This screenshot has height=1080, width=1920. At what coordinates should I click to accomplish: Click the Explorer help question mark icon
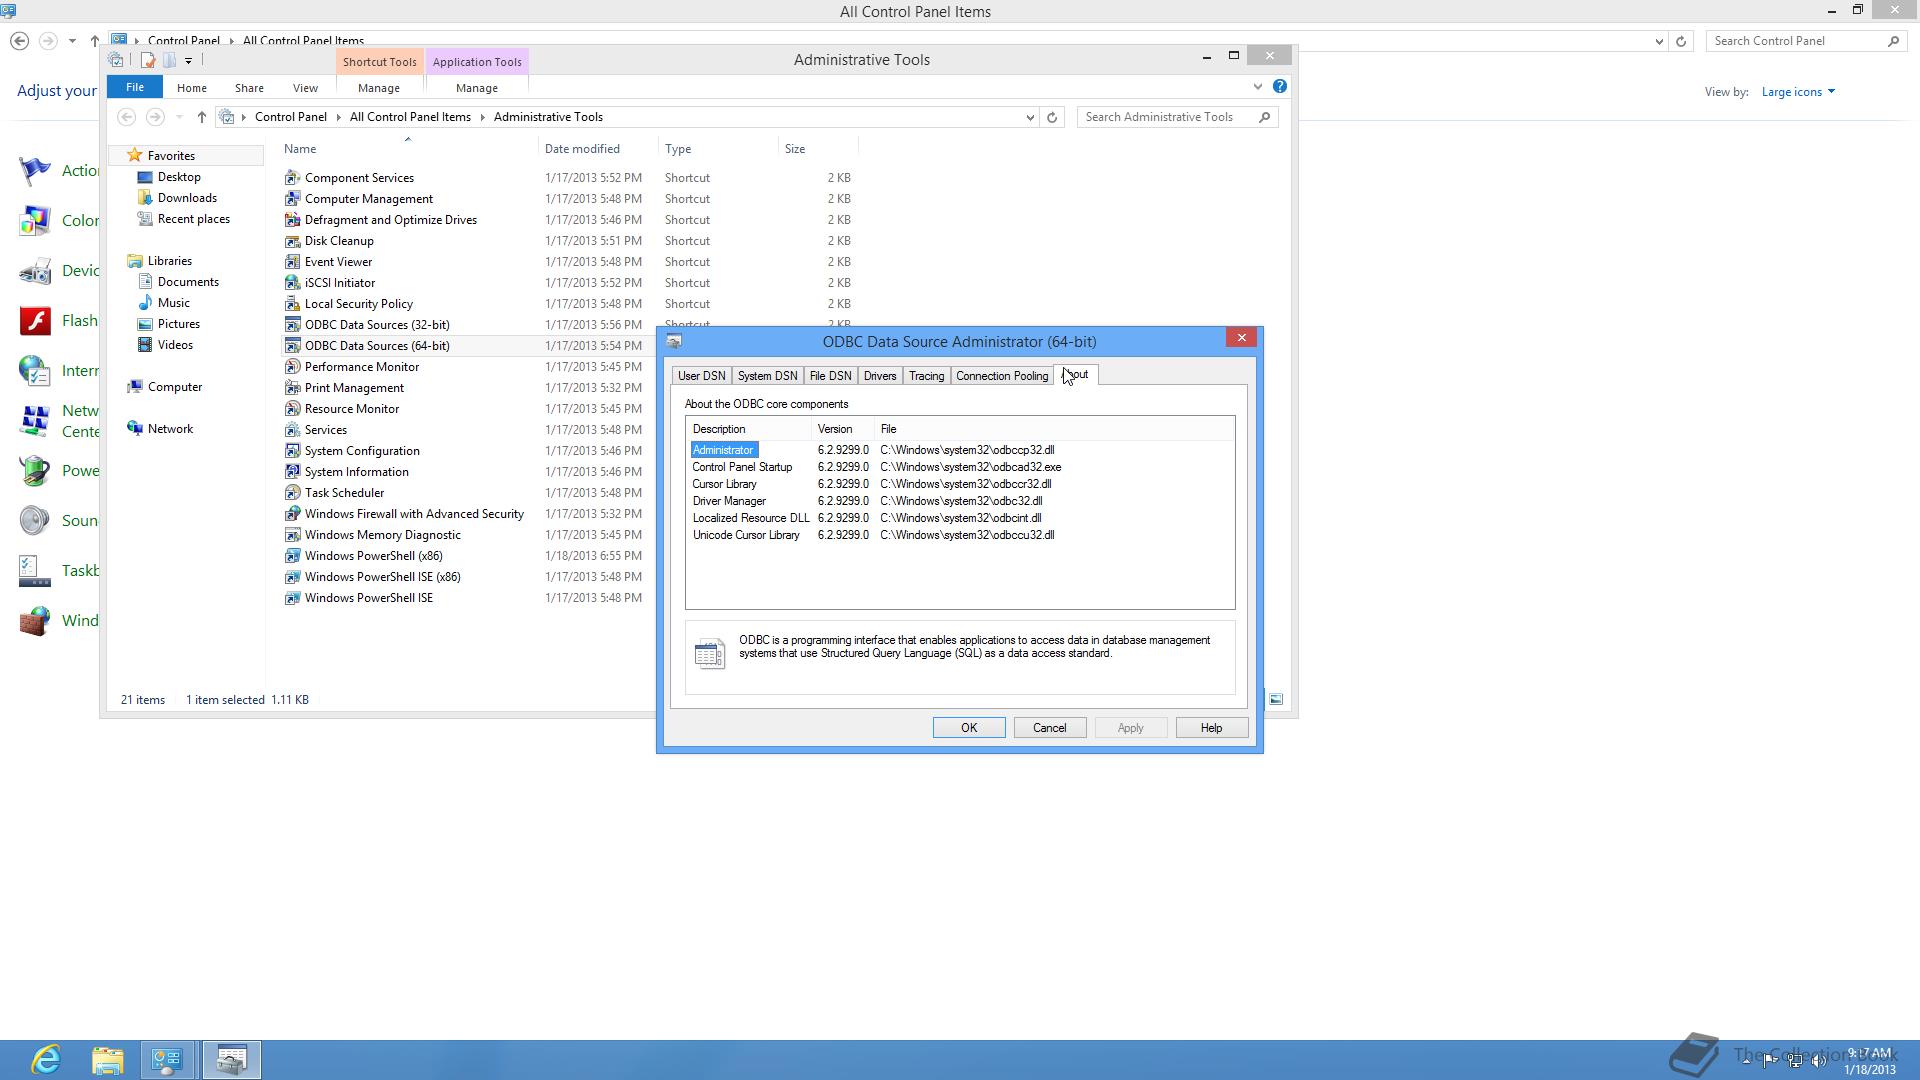point(1280,87)
